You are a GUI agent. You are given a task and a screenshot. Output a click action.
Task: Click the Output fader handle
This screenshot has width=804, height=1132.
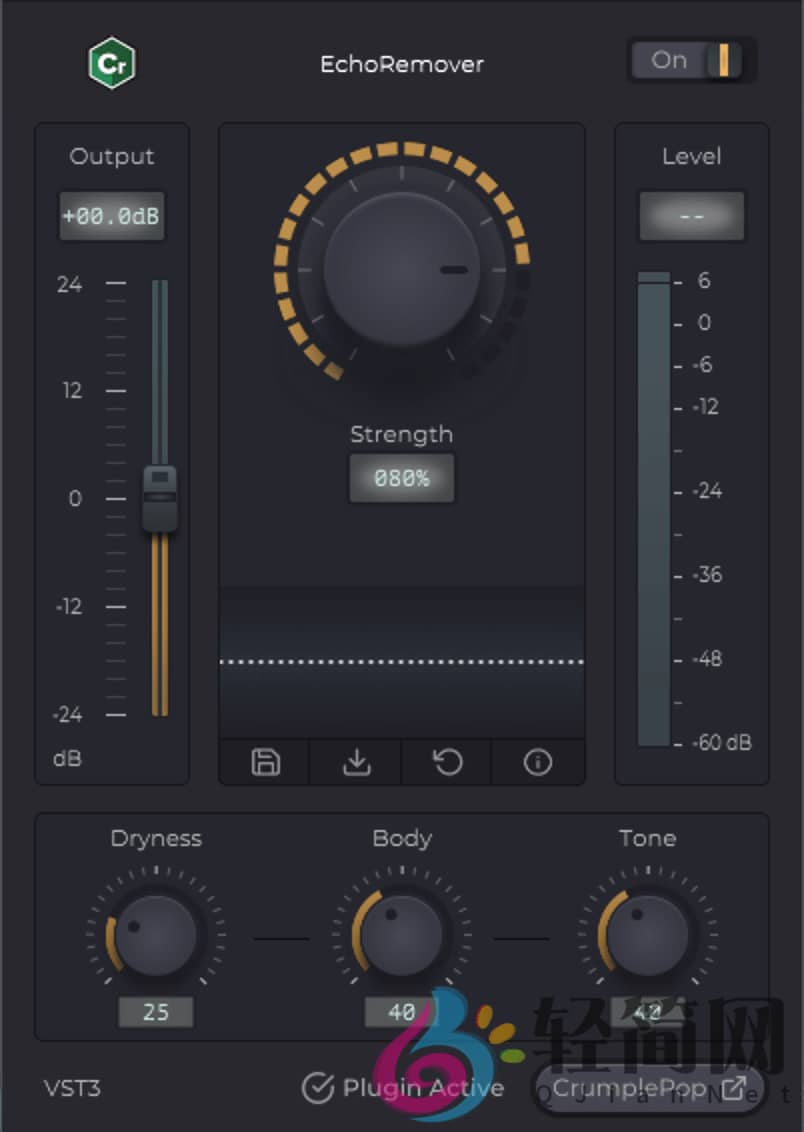pos(160,498)
